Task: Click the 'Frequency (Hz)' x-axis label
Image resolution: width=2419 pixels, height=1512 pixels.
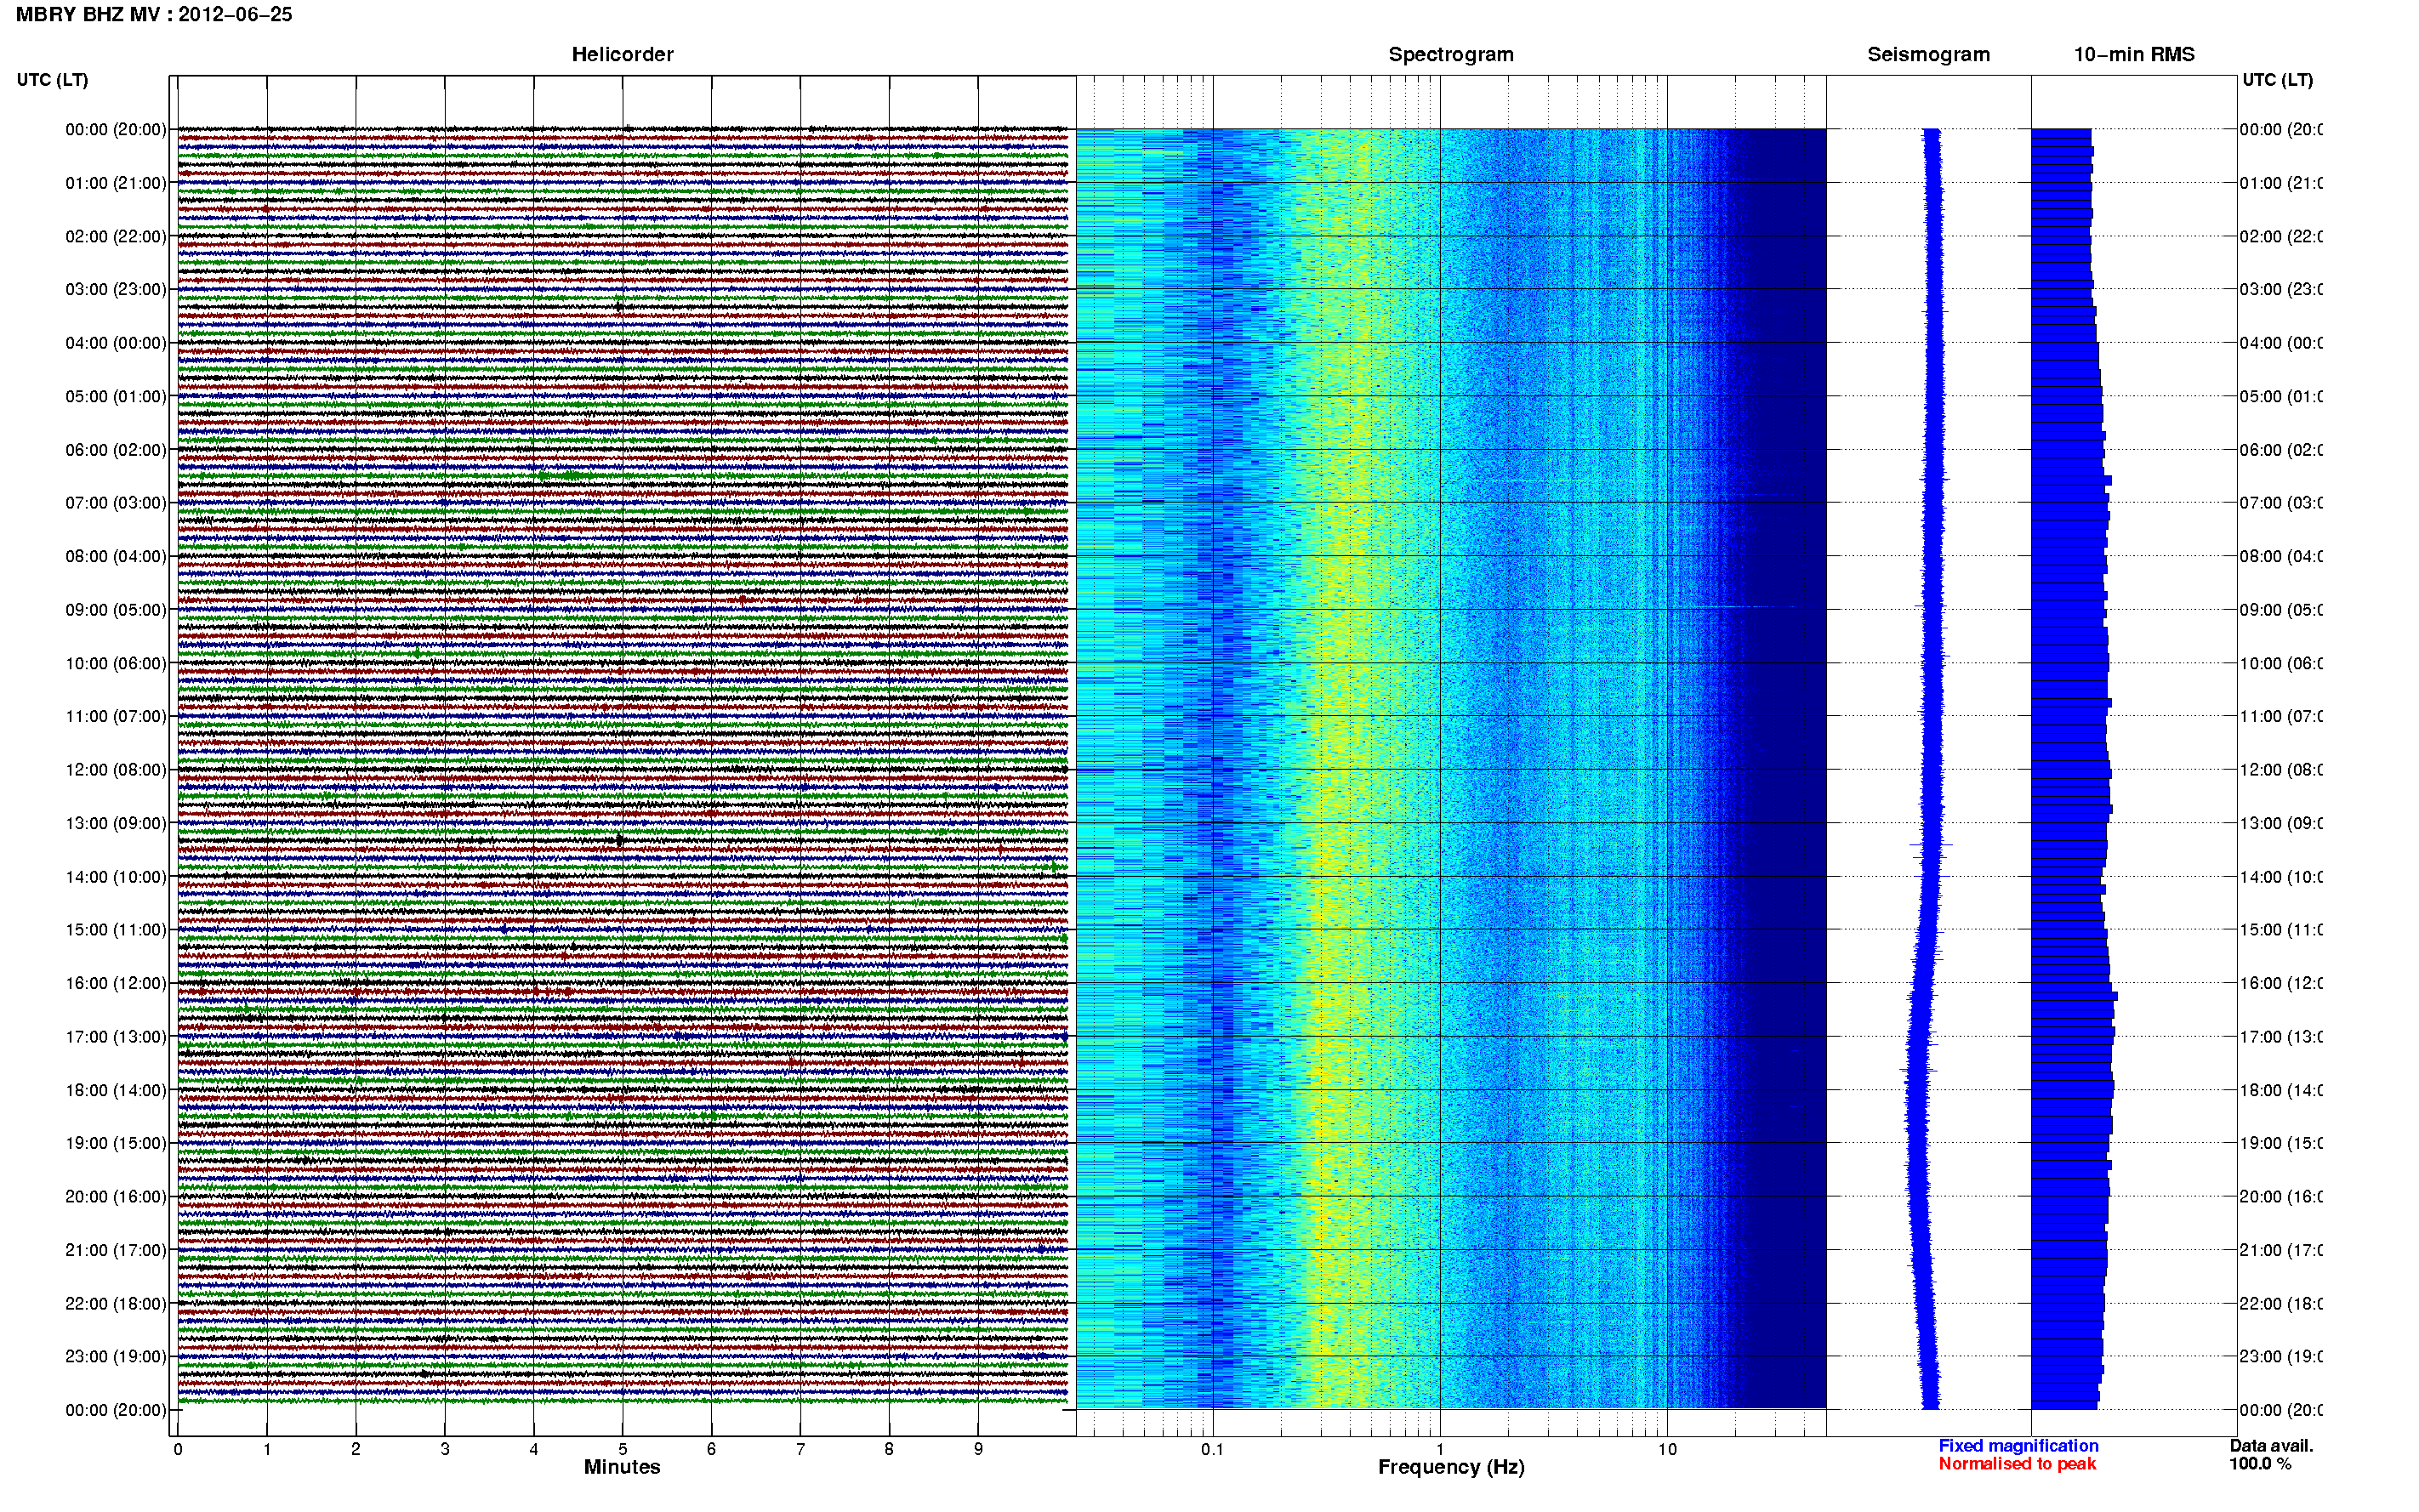Action: (x=1451, y=1467)
